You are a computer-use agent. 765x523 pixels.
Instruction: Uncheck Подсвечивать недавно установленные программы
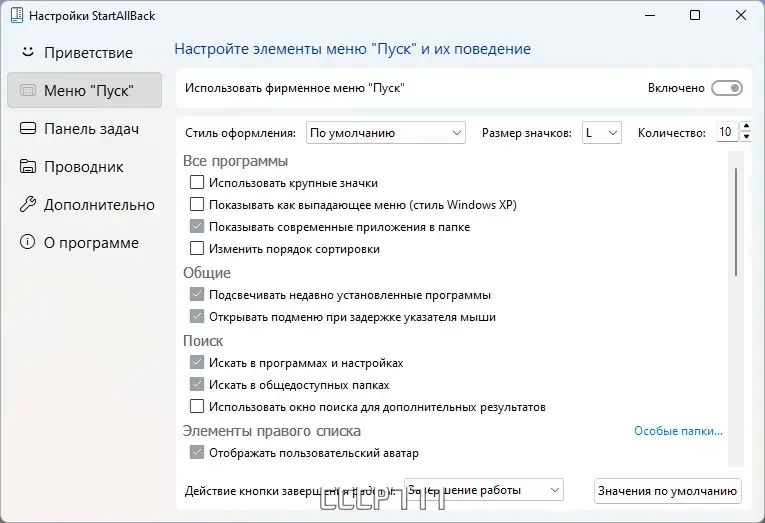197,294
